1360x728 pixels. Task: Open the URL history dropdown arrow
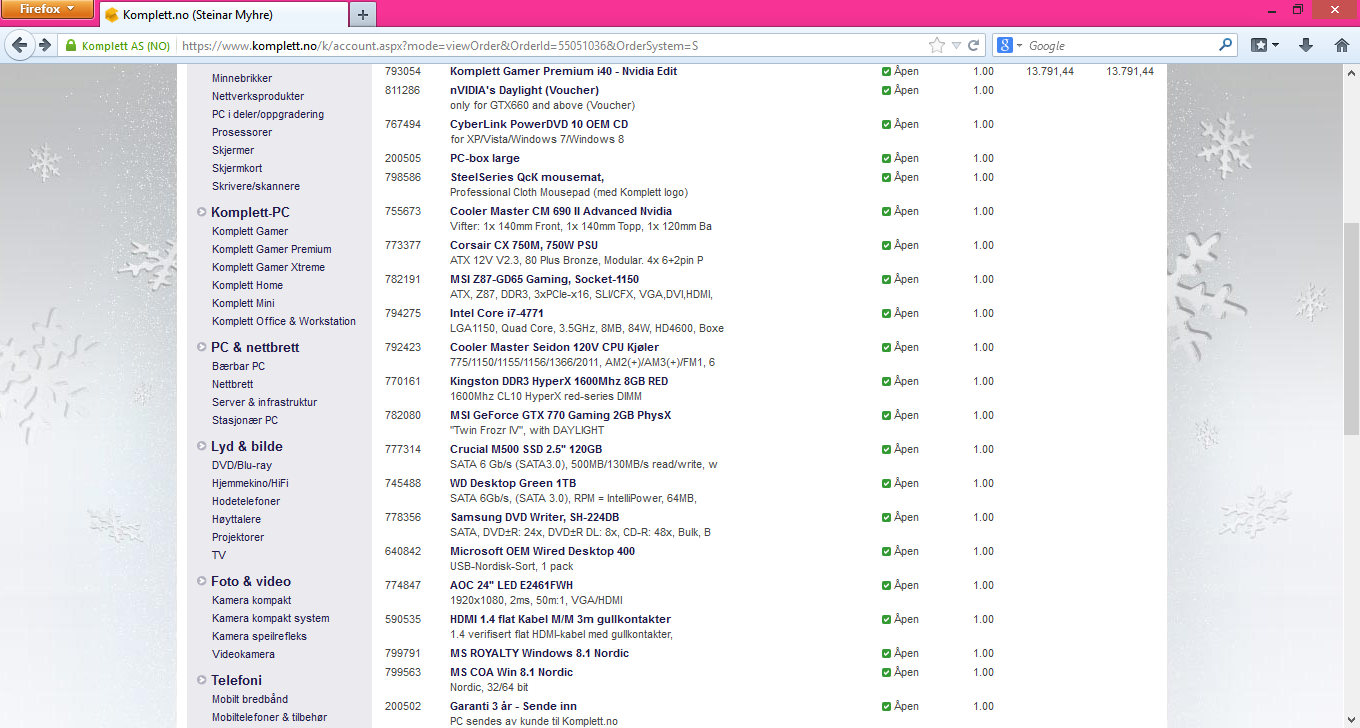point(956,46)
